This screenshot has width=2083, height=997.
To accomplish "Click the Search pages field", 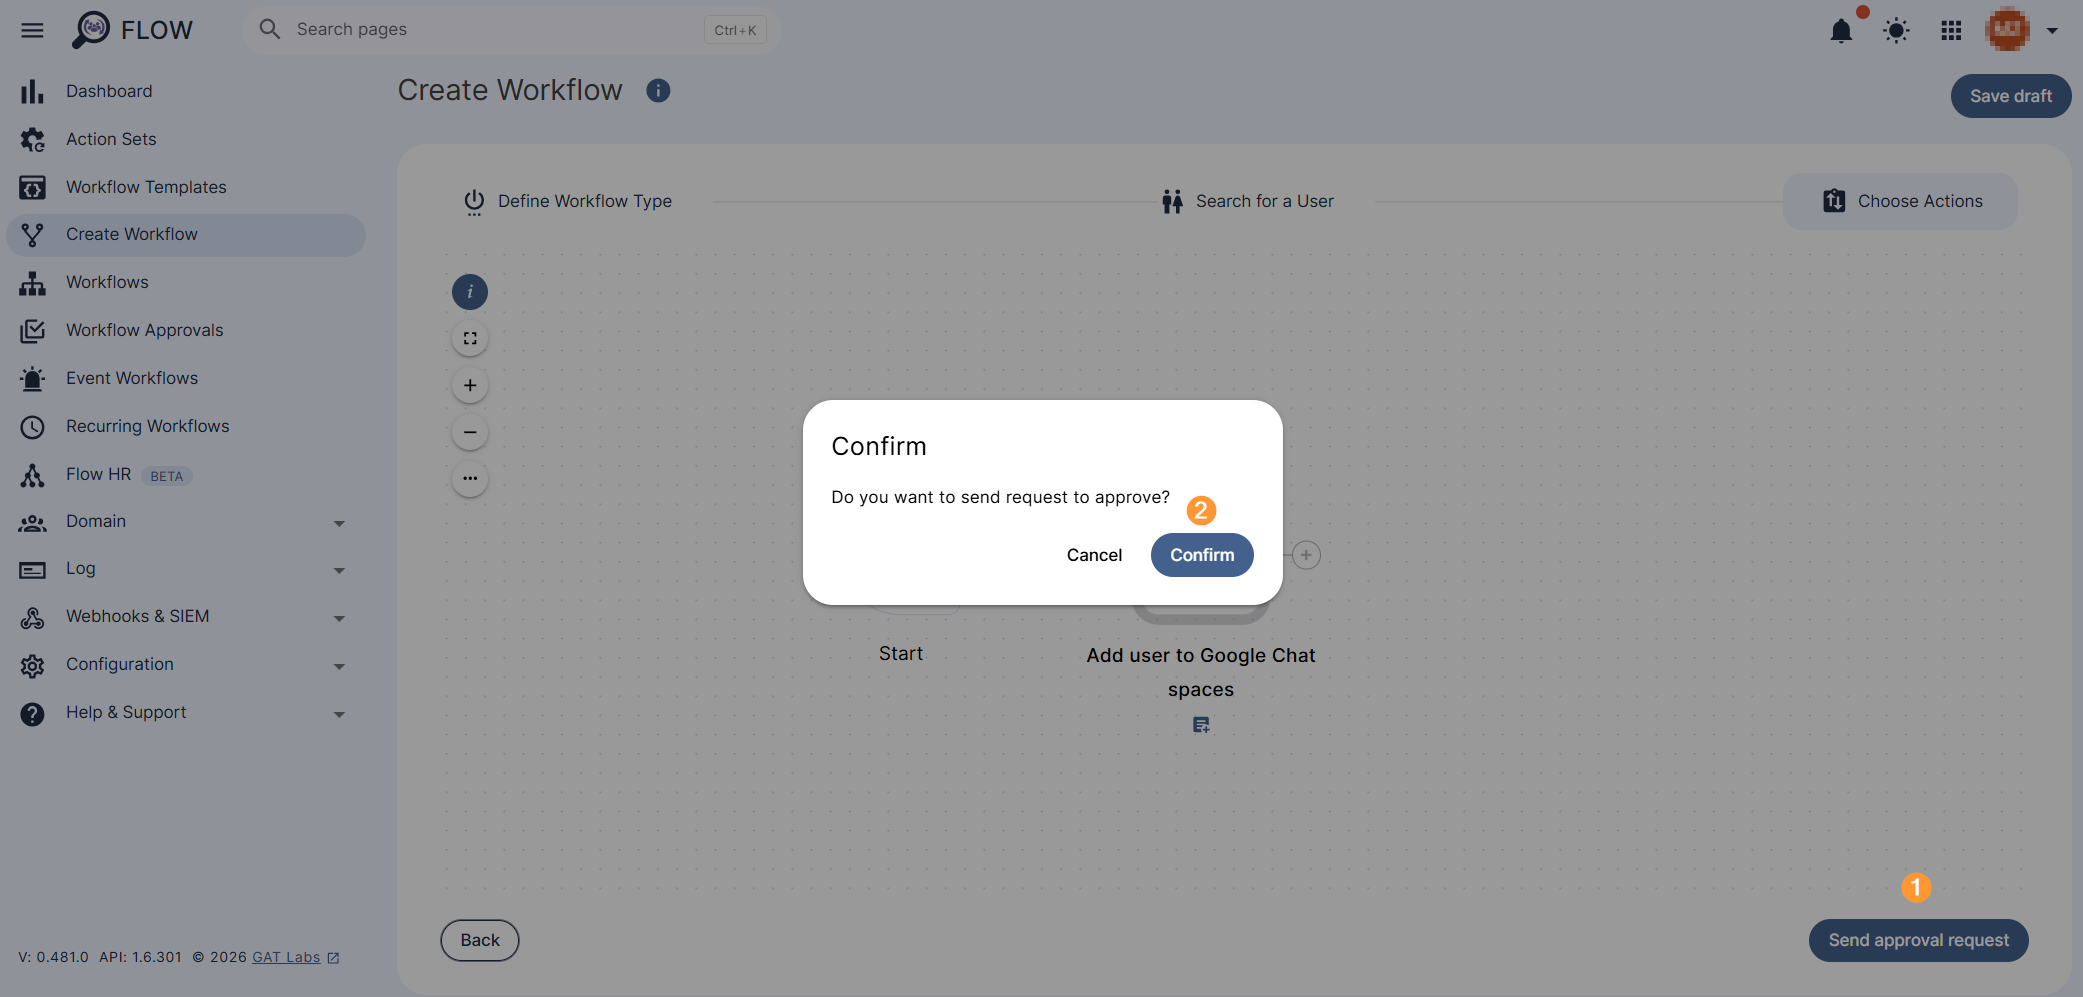I will click(x=511, y=30).
